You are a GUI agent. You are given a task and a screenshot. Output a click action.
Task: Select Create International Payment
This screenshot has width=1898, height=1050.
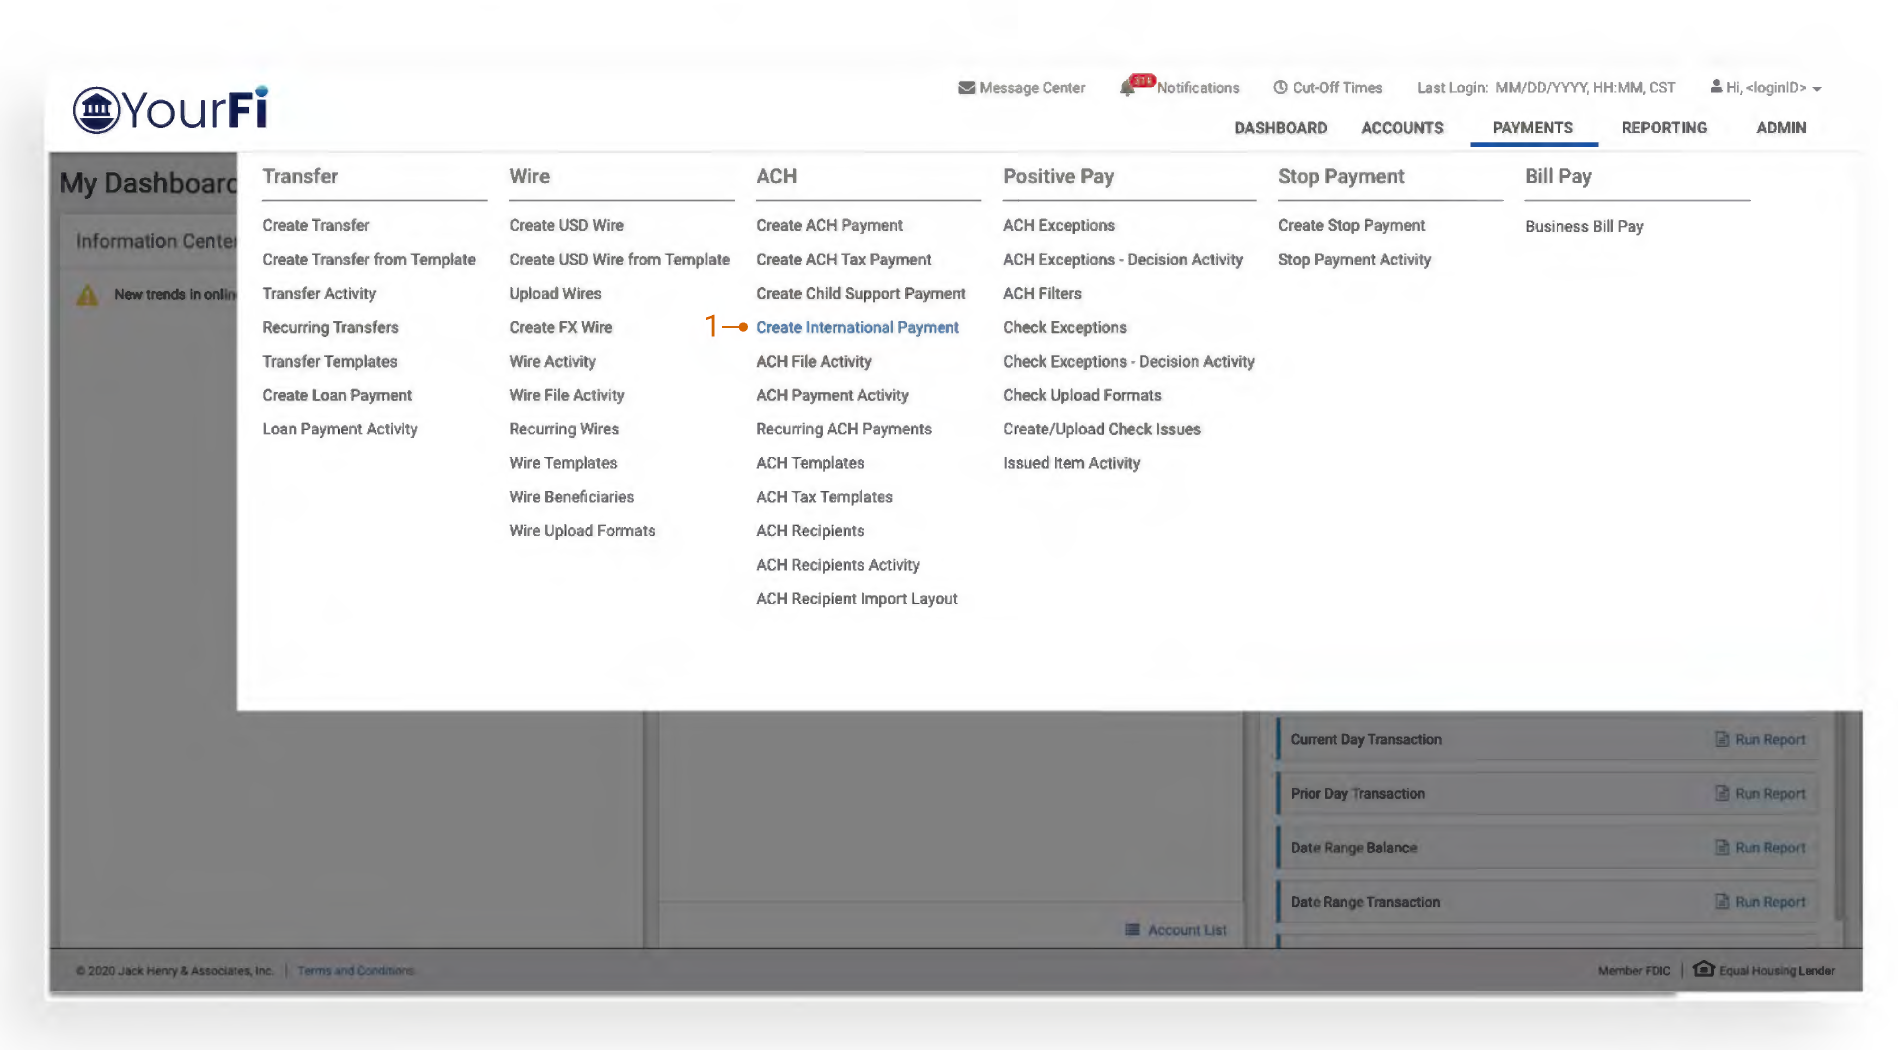point(857,328)
